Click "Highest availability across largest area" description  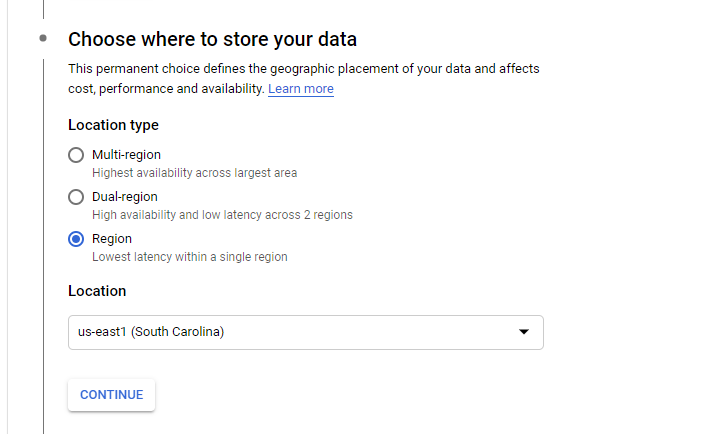point(194,172)
